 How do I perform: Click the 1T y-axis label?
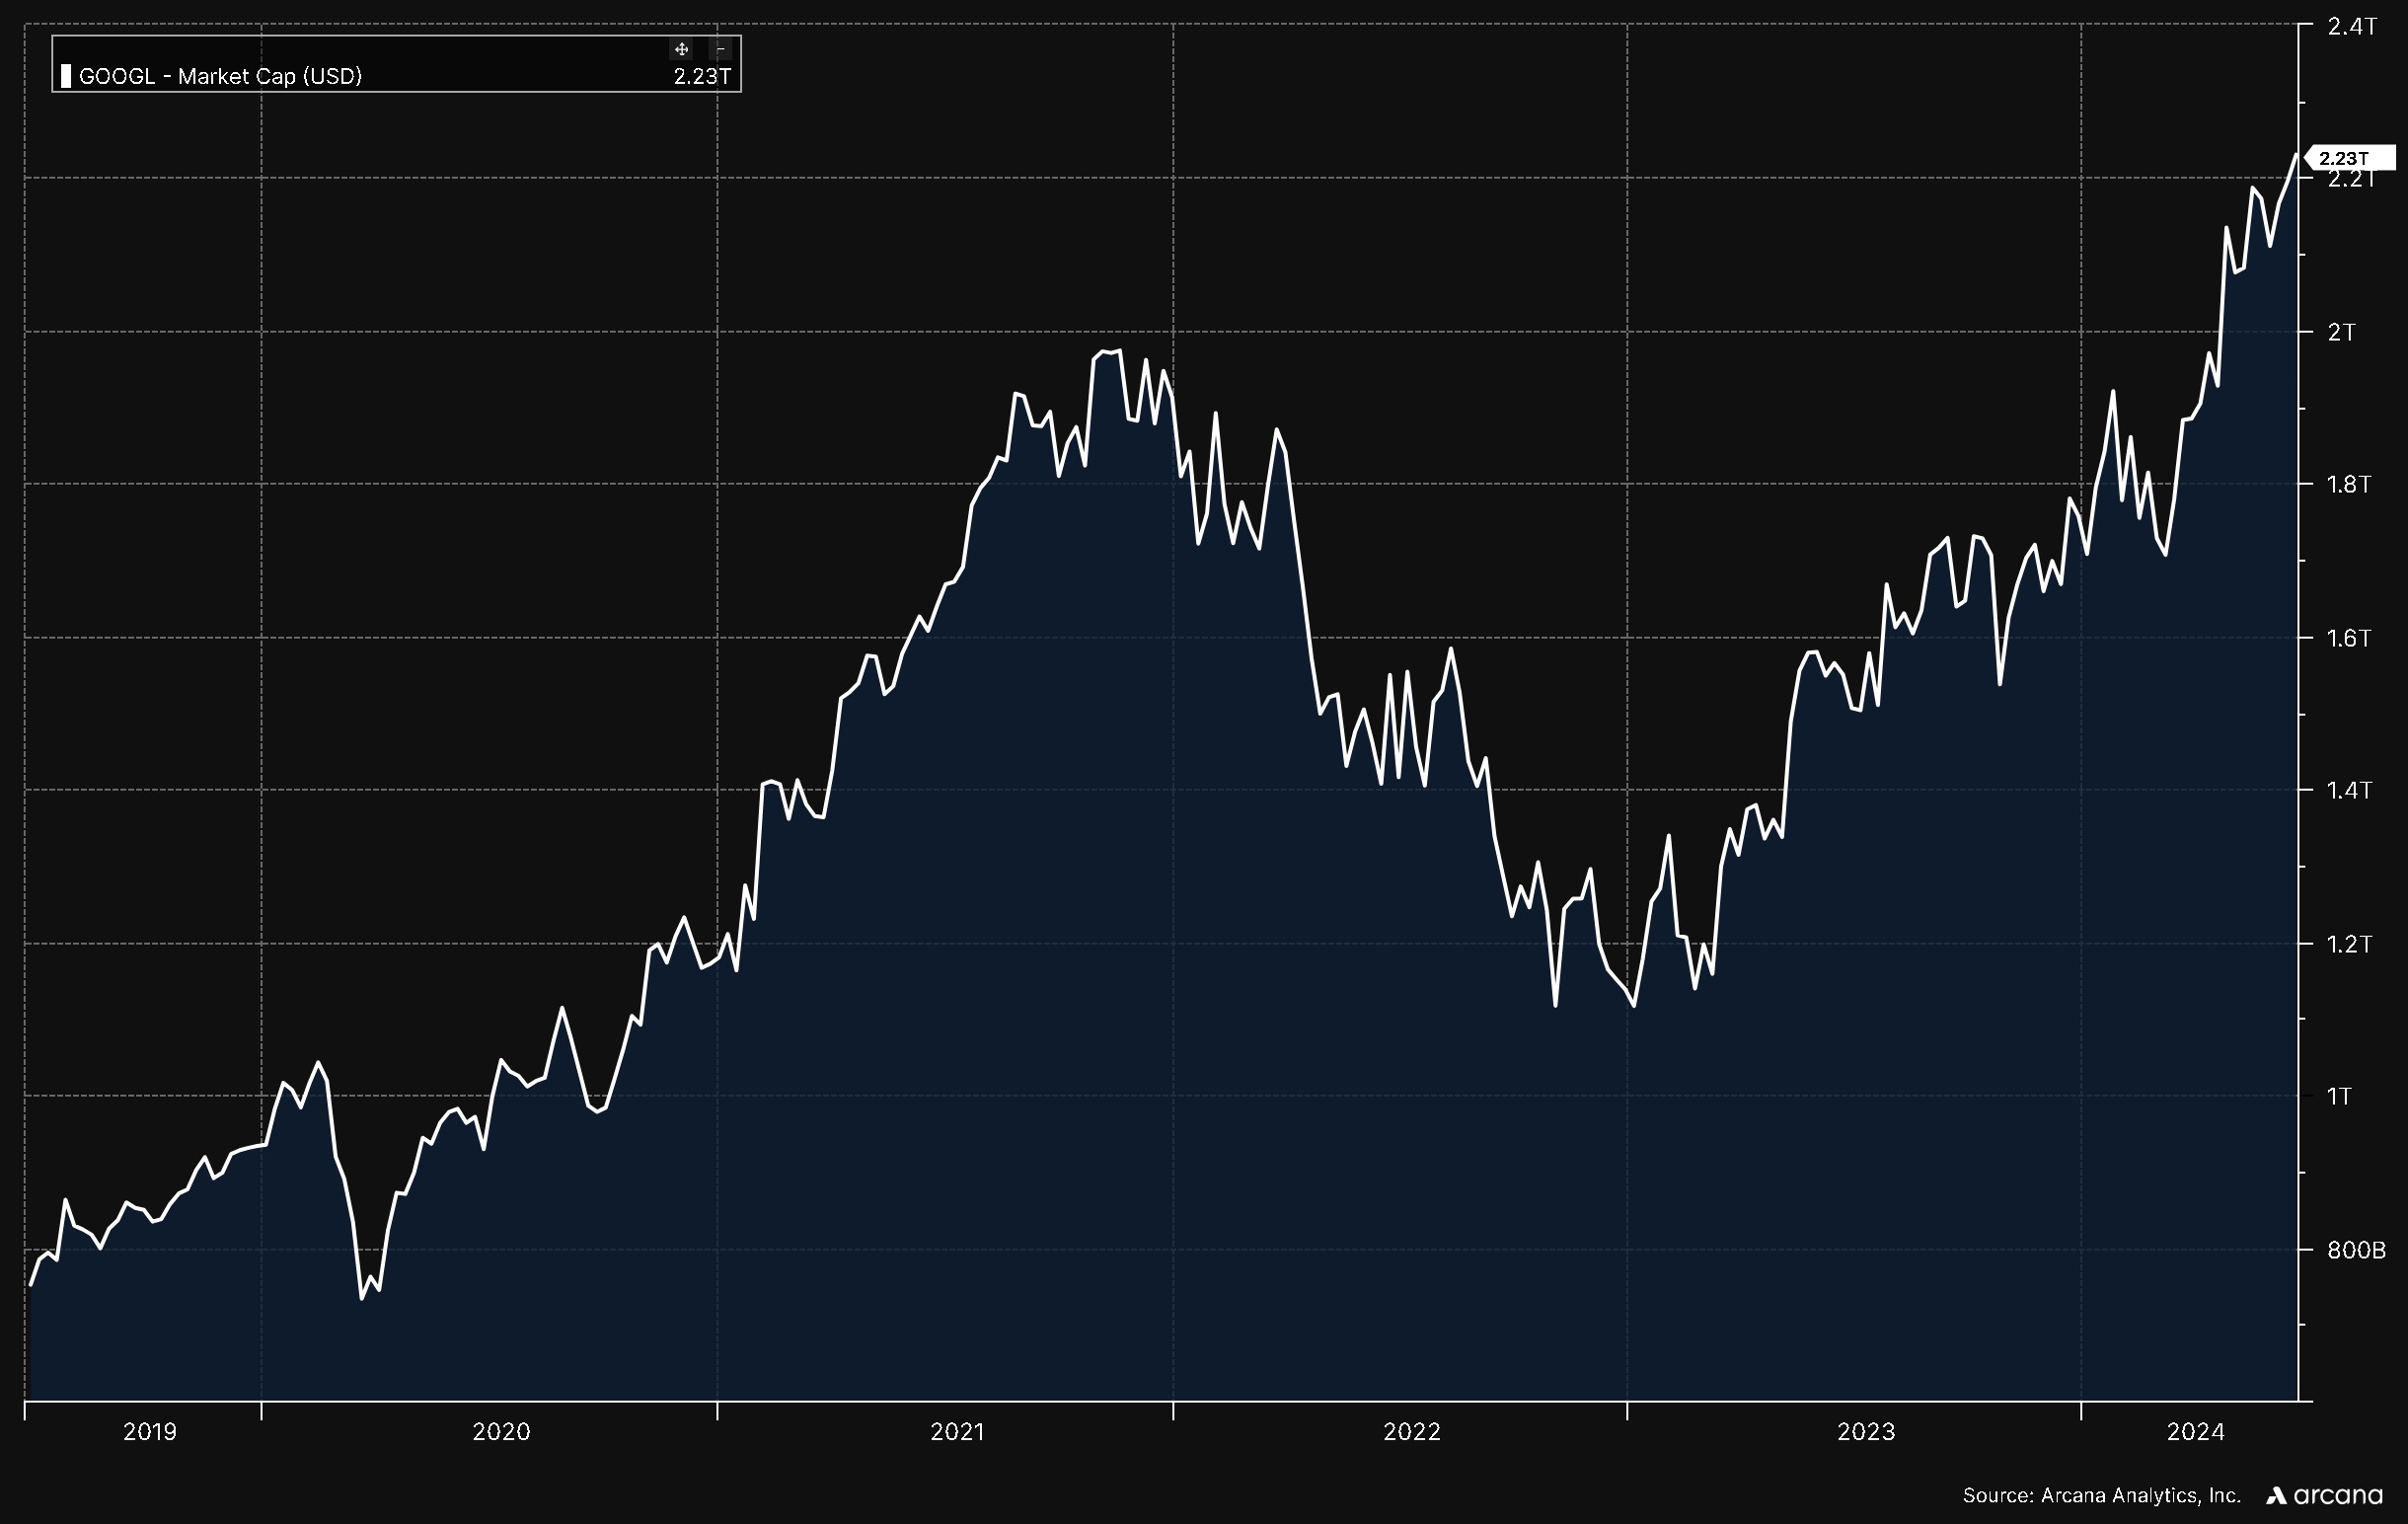click(2338, 1097)
